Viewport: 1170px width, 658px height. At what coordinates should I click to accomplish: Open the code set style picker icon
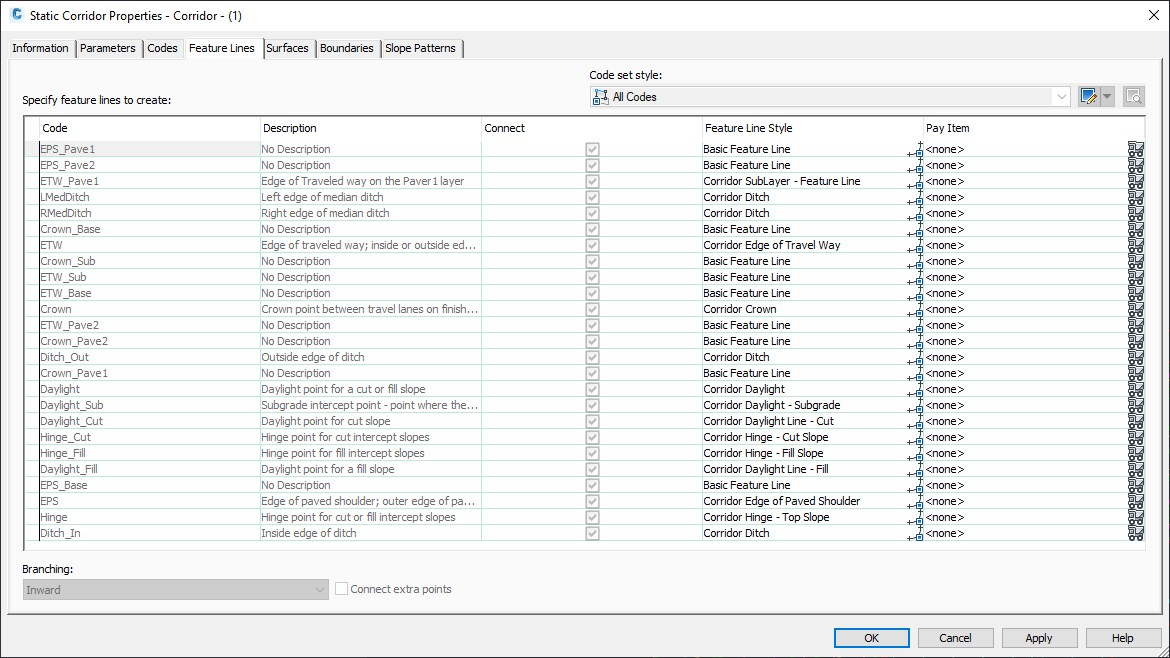(1134, 96)
